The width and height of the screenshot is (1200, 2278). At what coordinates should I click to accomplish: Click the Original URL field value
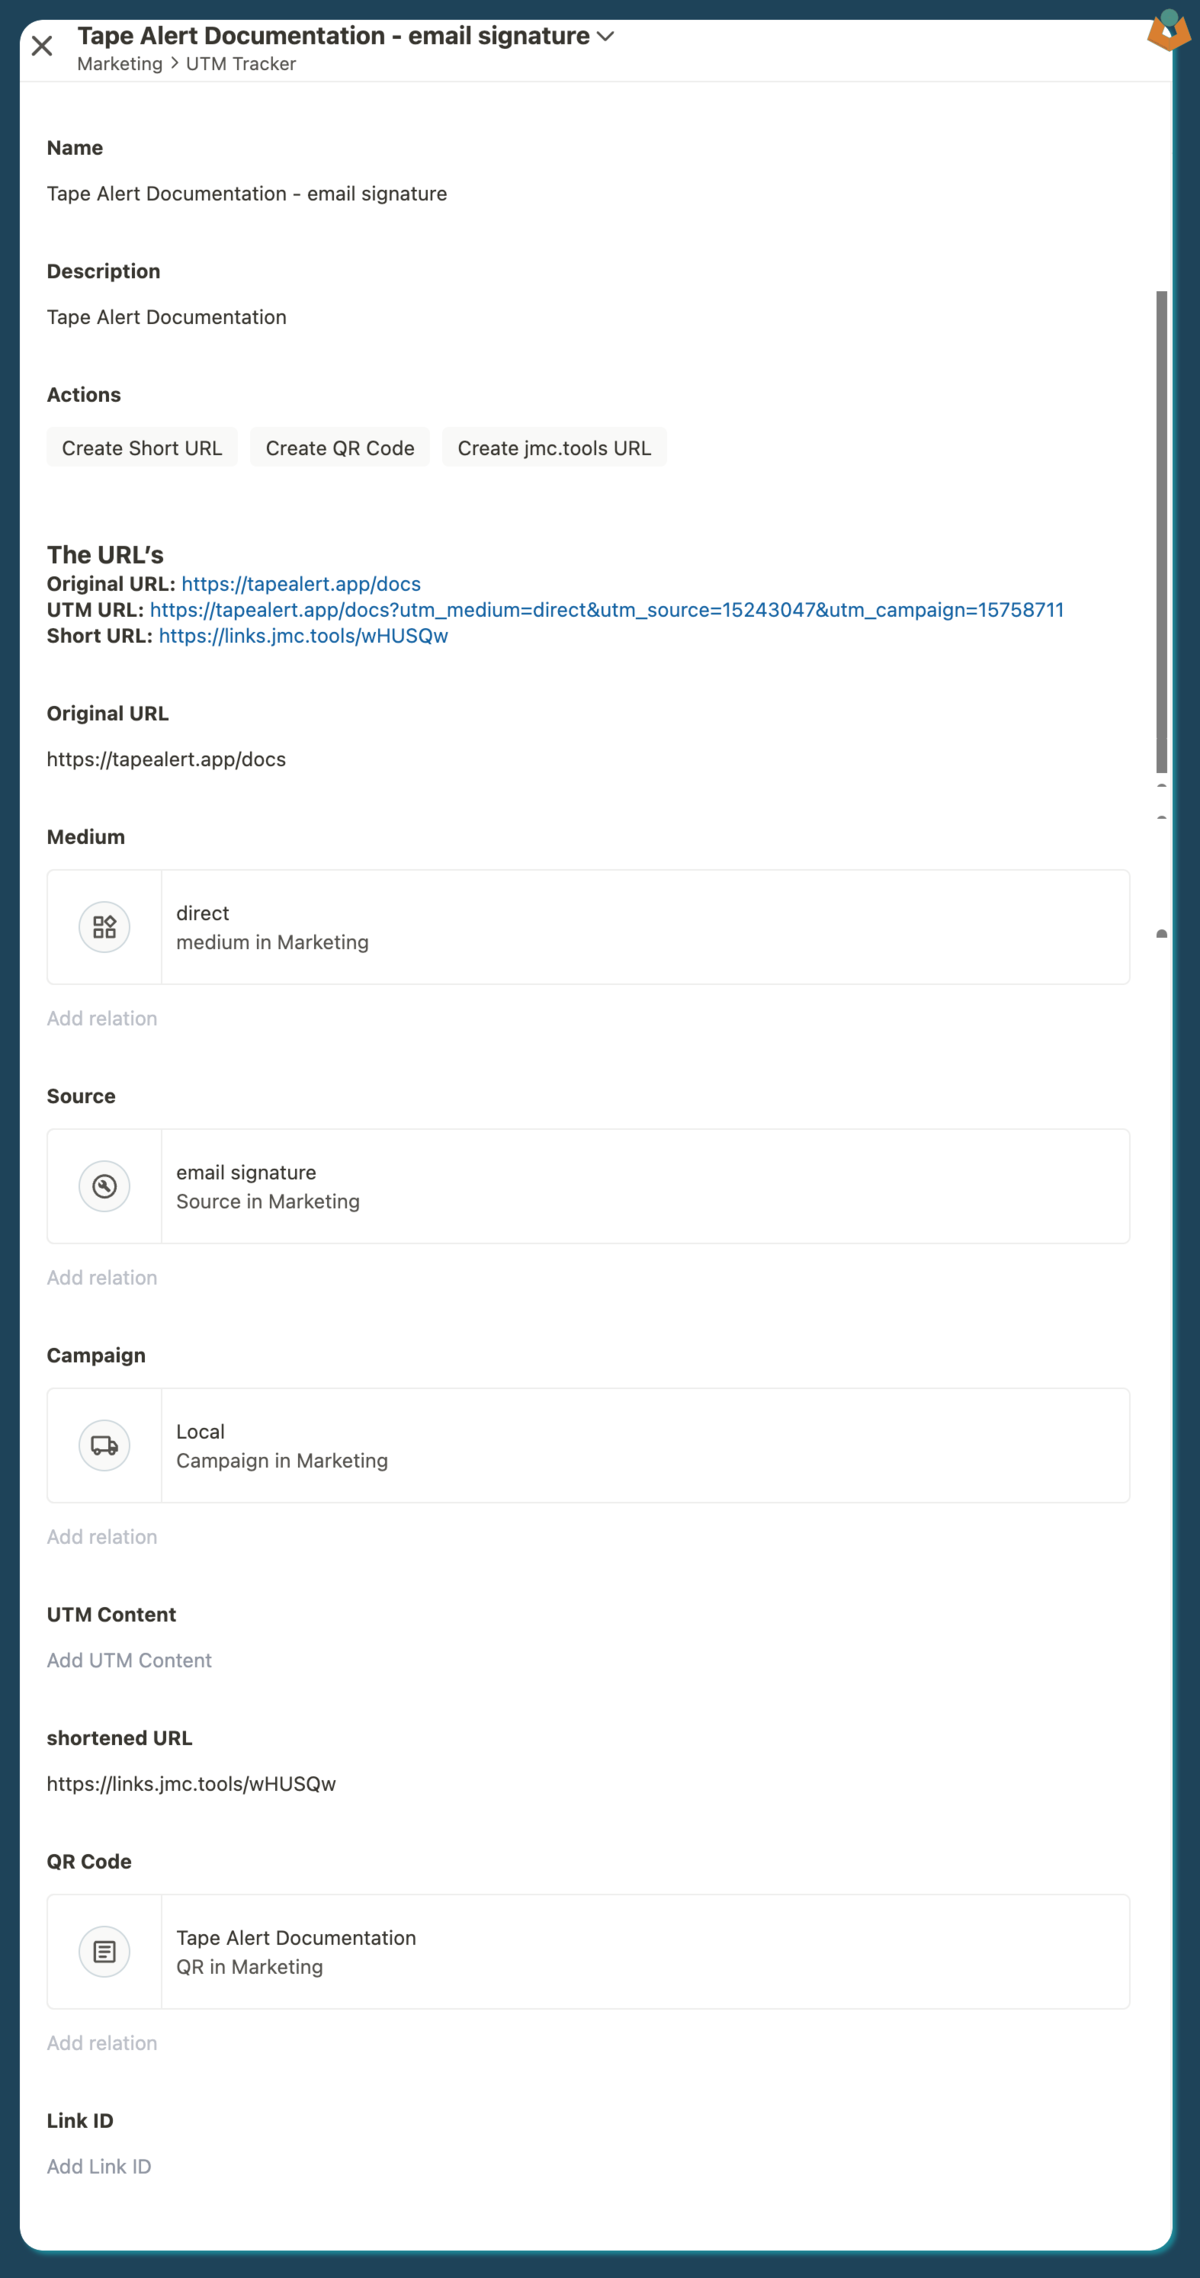coord(166,759)
